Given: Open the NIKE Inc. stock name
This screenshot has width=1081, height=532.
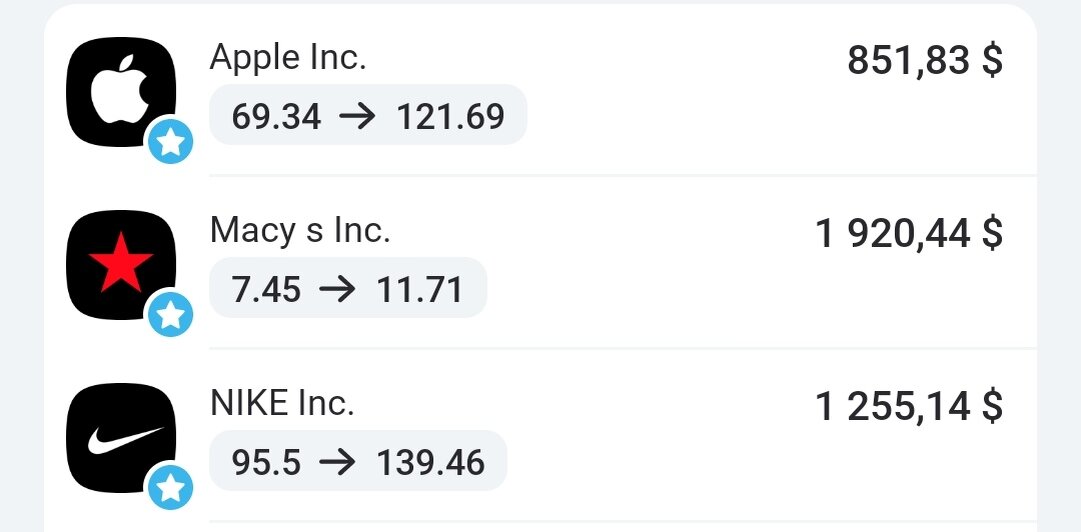Looking at the screenshot, I should [282, 403].
